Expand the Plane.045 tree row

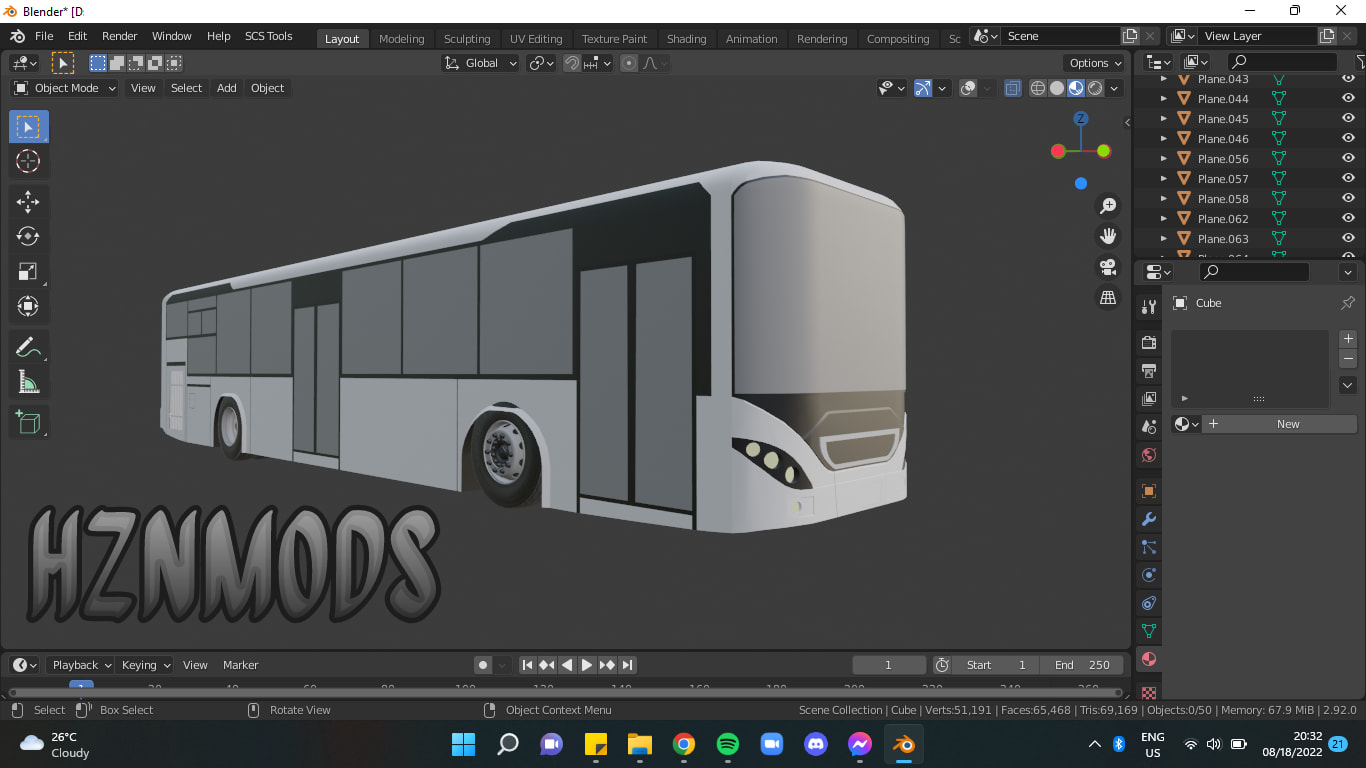coord(1163,119)
